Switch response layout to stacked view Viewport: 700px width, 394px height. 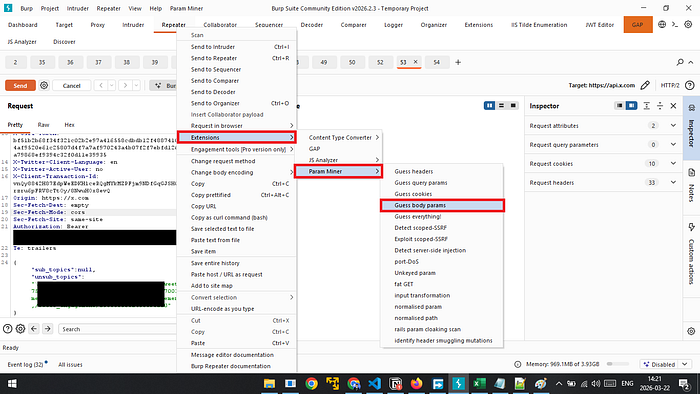[x=501, y=105]
